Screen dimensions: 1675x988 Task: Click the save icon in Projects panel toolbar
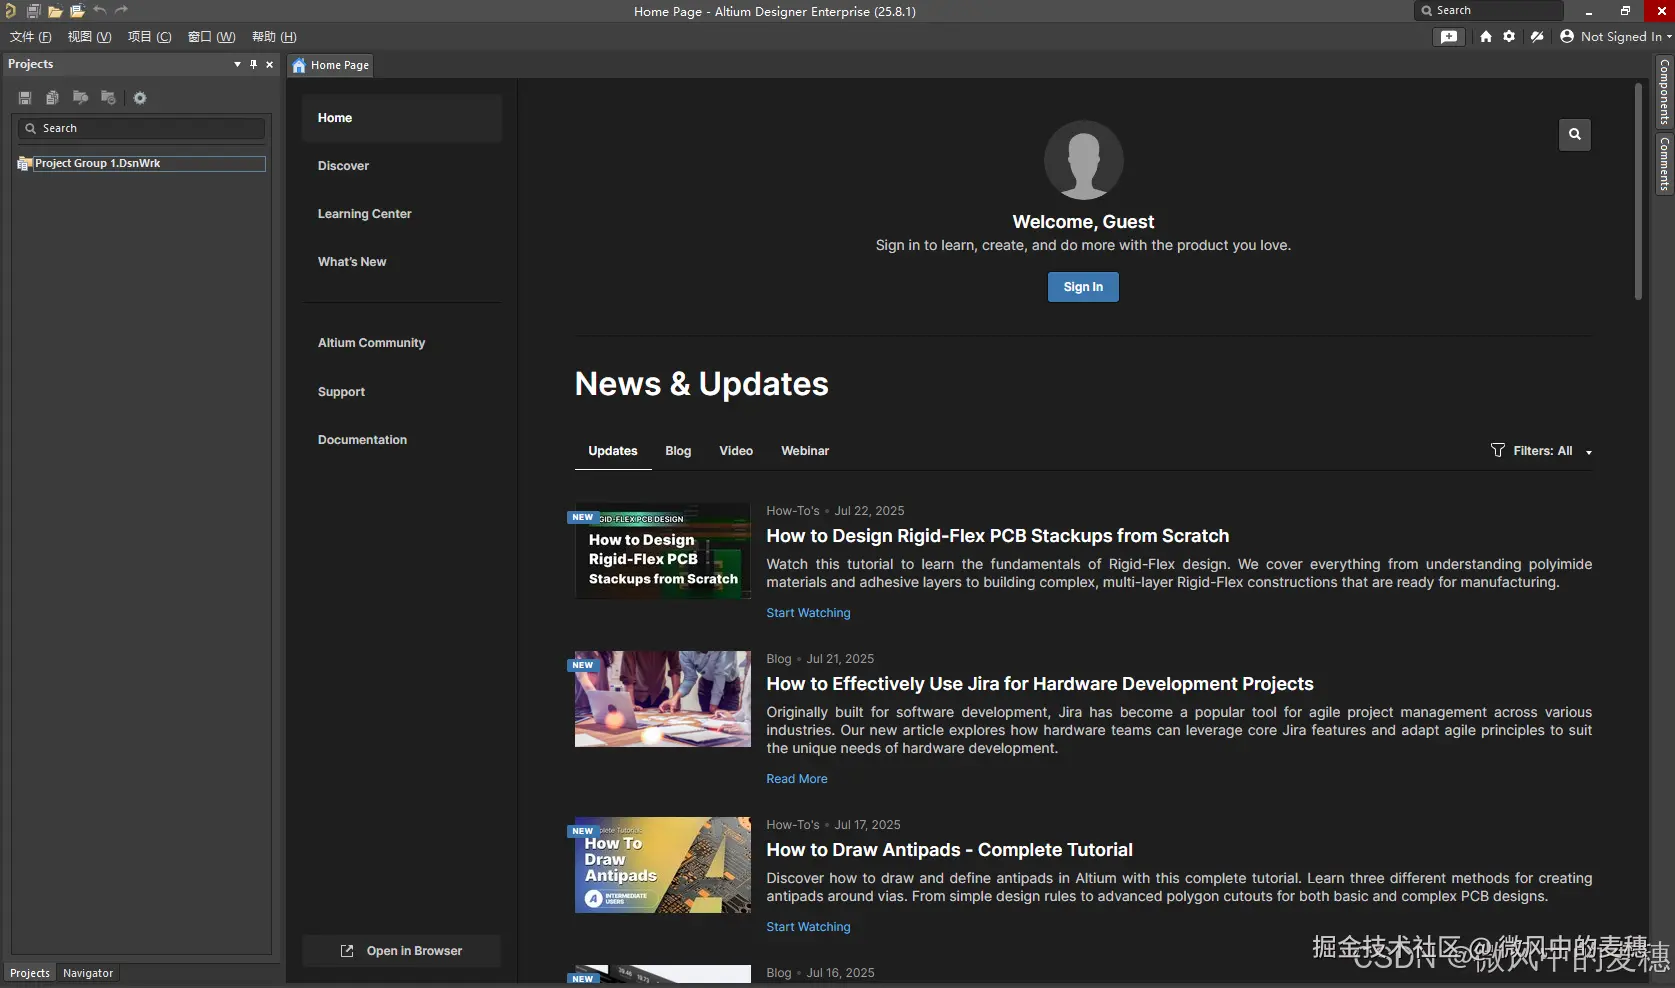point(25,98)
